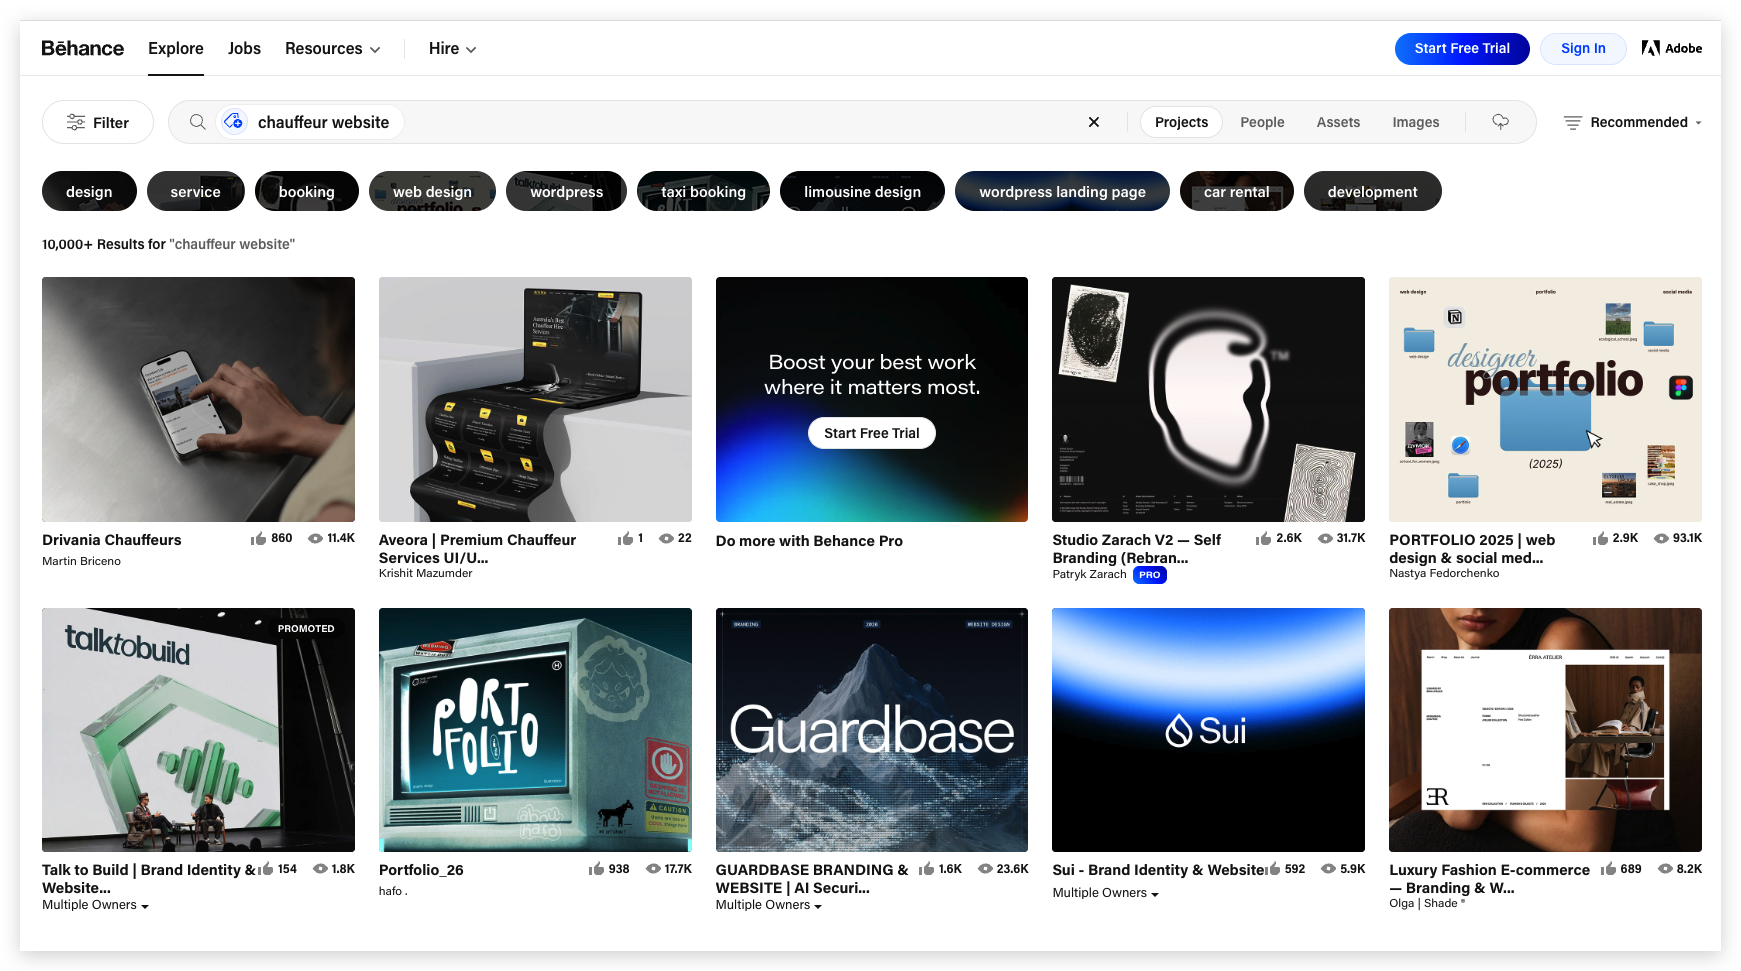Switch to the Assets tab
1741x971 pixels.
point(1338,122)
